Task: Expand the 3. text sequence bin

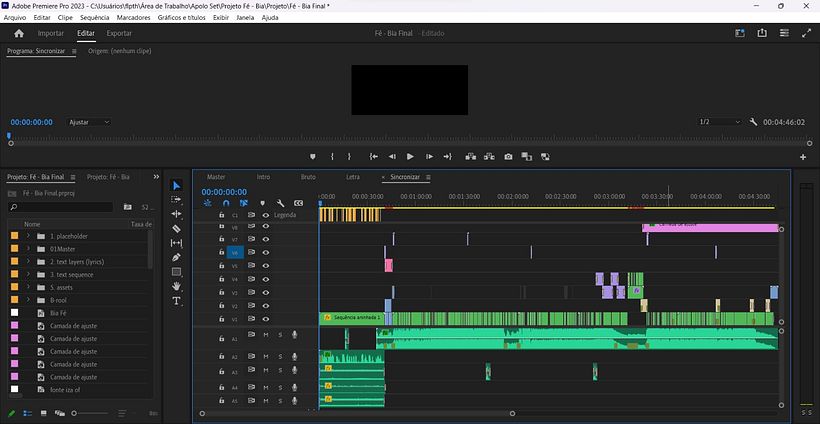Action: 28,274
